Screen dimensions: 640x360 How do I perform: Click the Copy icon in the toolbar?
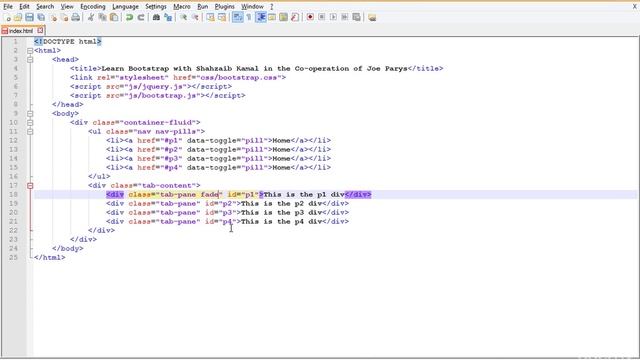(x=102, y=18)
